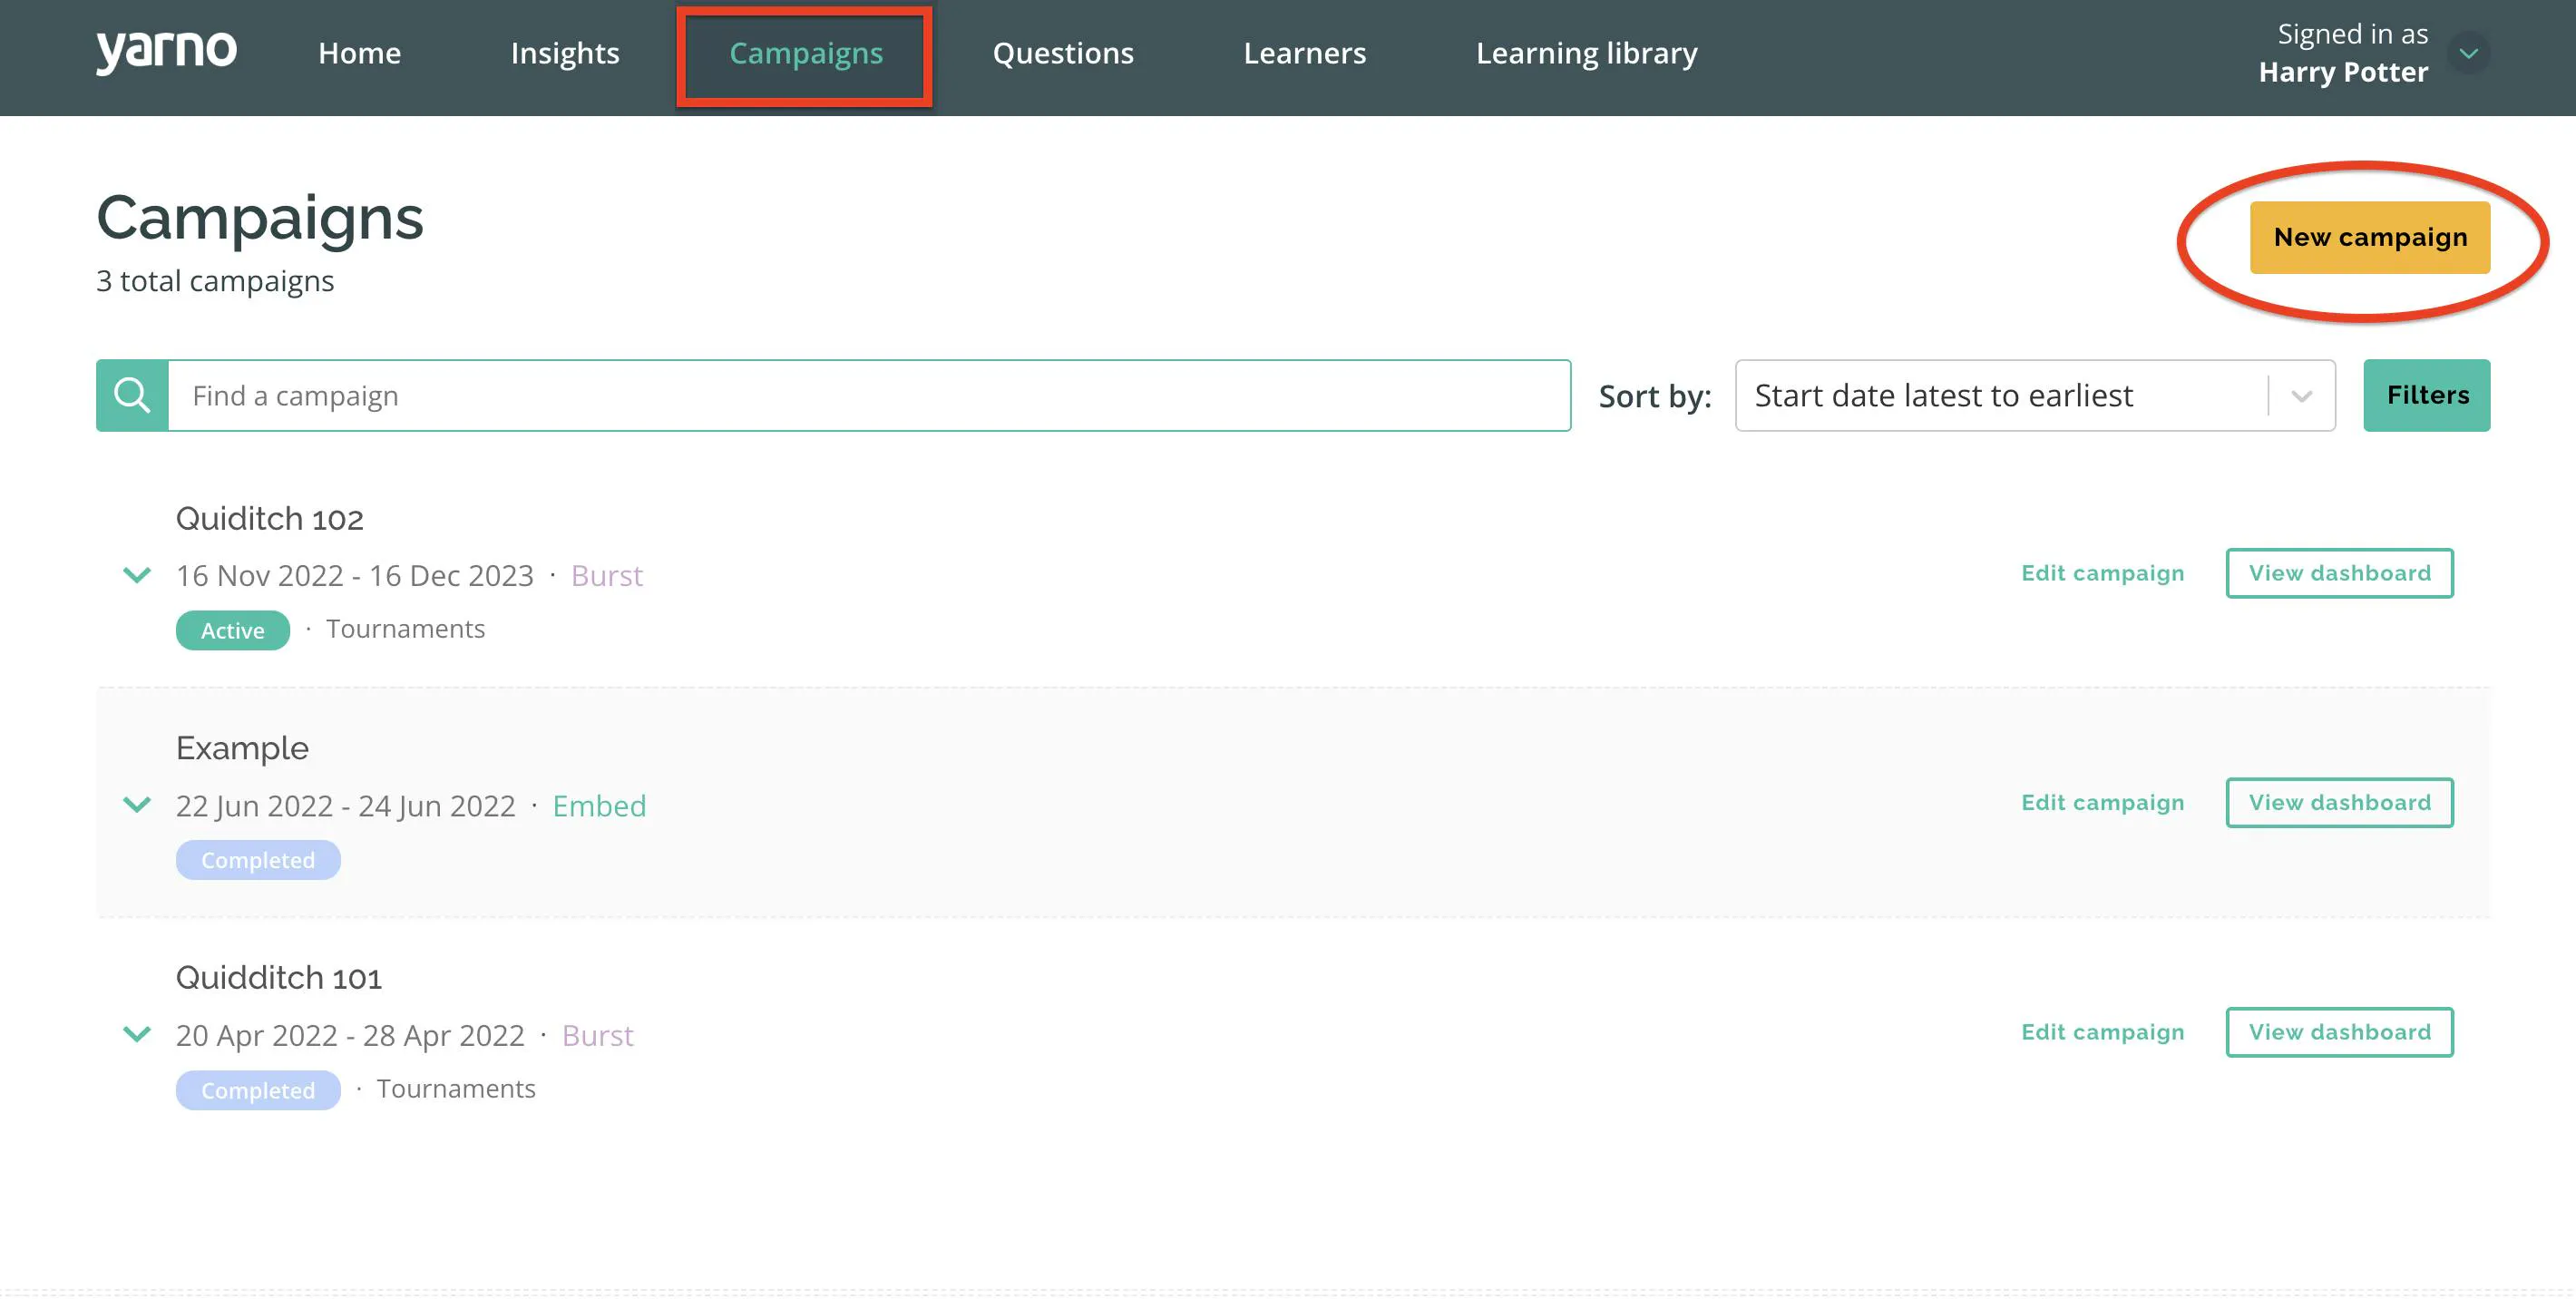Viewport: 2576px width, 1299px height.
Task: Edit the Quiditch 102 campaign
Action: (2102, 573)
